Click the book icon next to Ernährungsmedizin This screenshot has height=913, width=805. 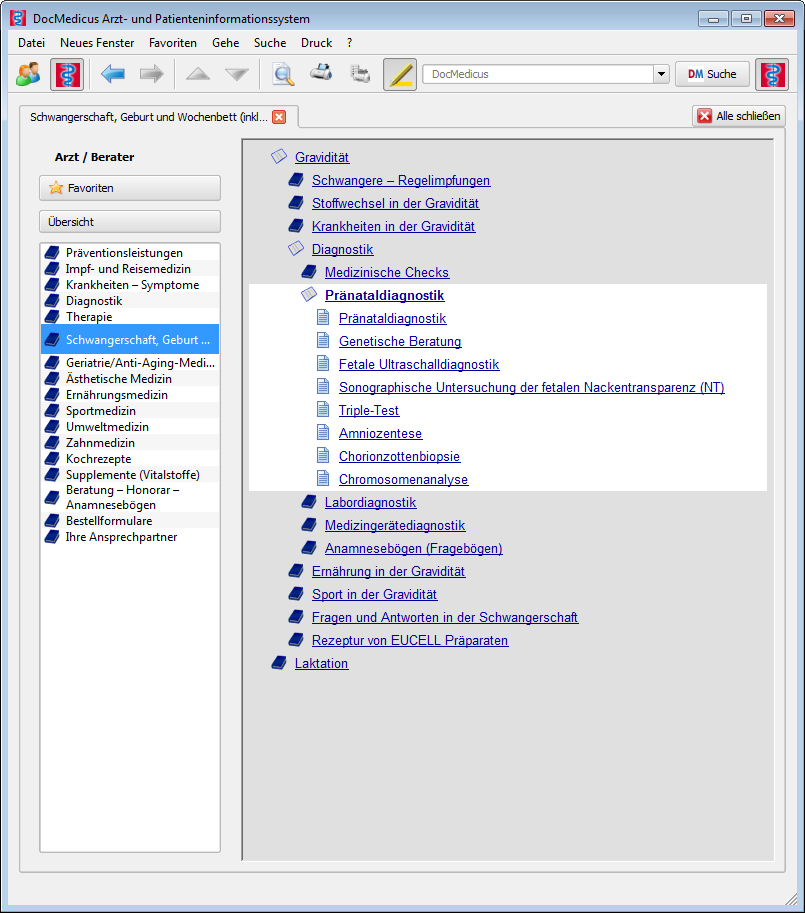pyautogui.click(x=52, y=395)
